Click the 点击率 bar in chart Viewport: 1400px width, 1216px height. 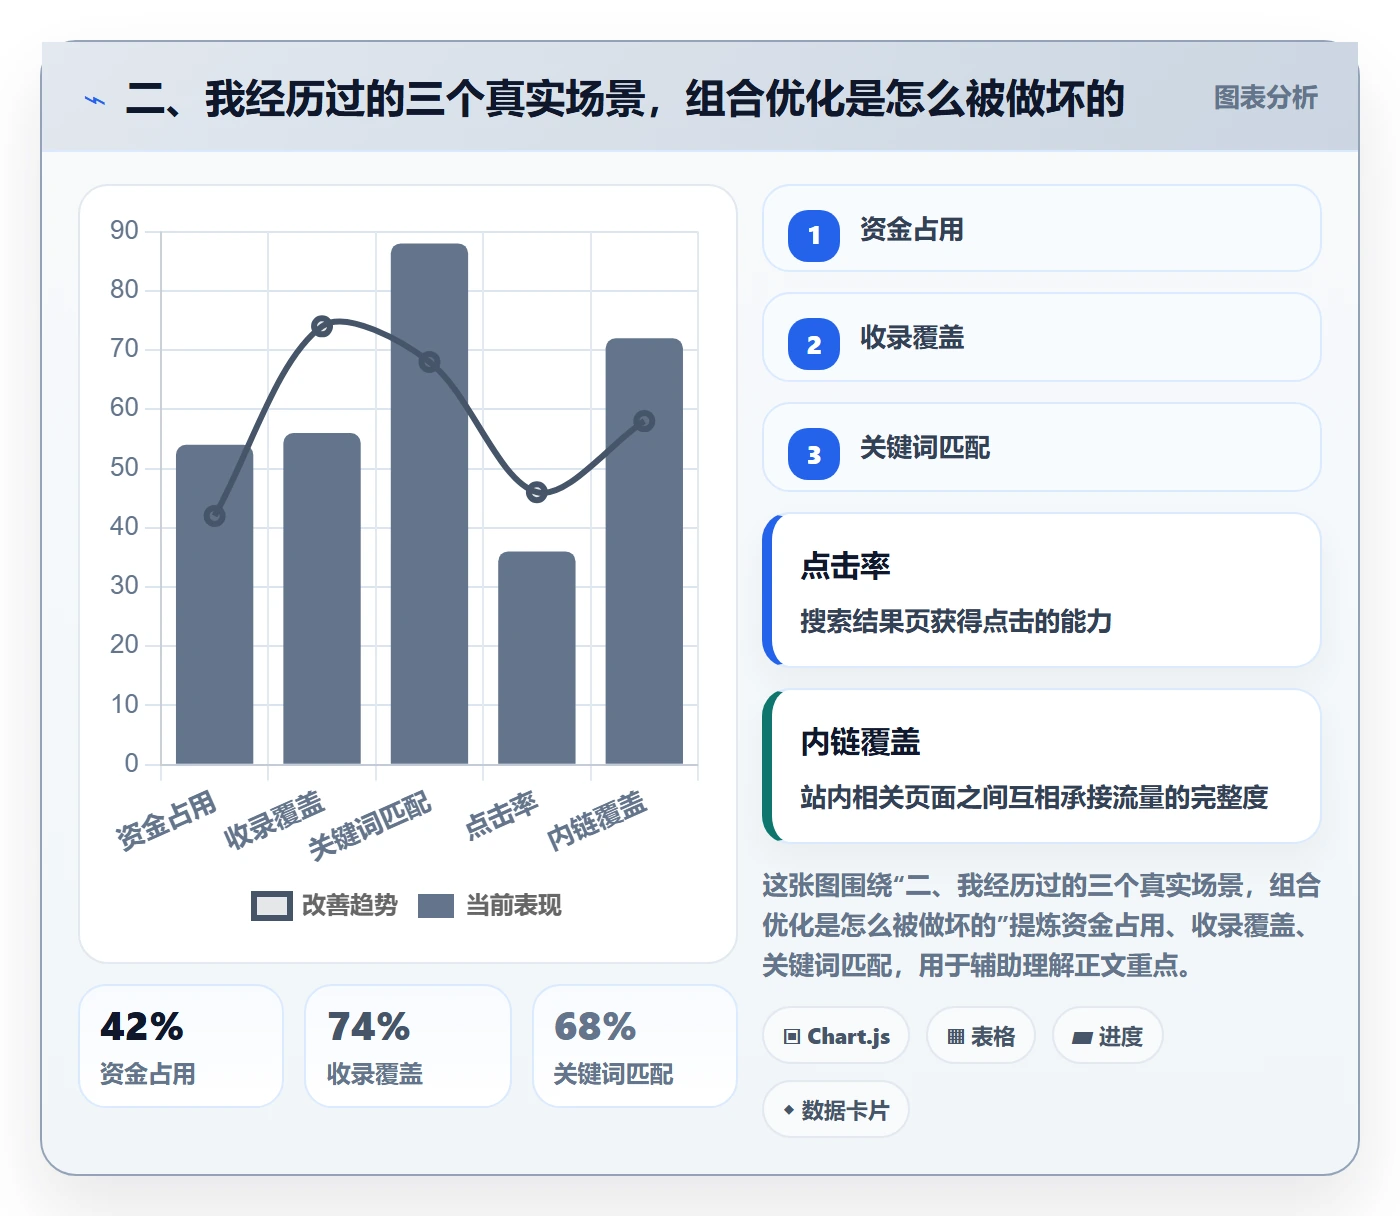(x=537, y=658)
